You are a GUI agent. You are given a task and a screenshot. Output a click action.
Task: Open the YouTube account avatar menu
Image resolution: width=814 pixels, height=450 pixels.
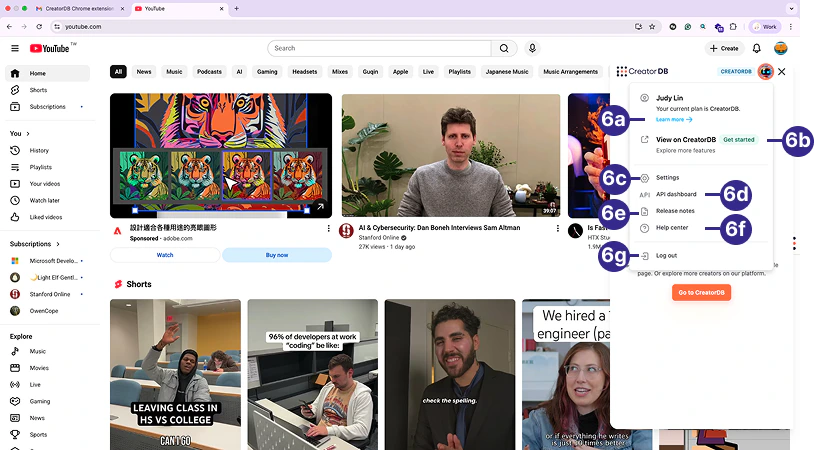(x=781, y=48)
